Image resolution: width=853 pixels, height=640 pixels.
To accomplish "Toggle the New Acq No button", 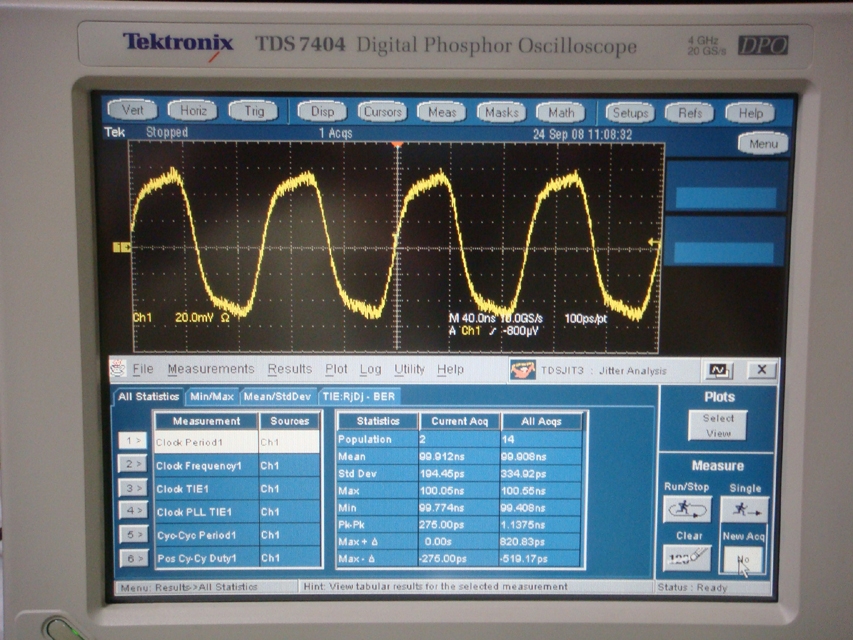I will (744, 559).
